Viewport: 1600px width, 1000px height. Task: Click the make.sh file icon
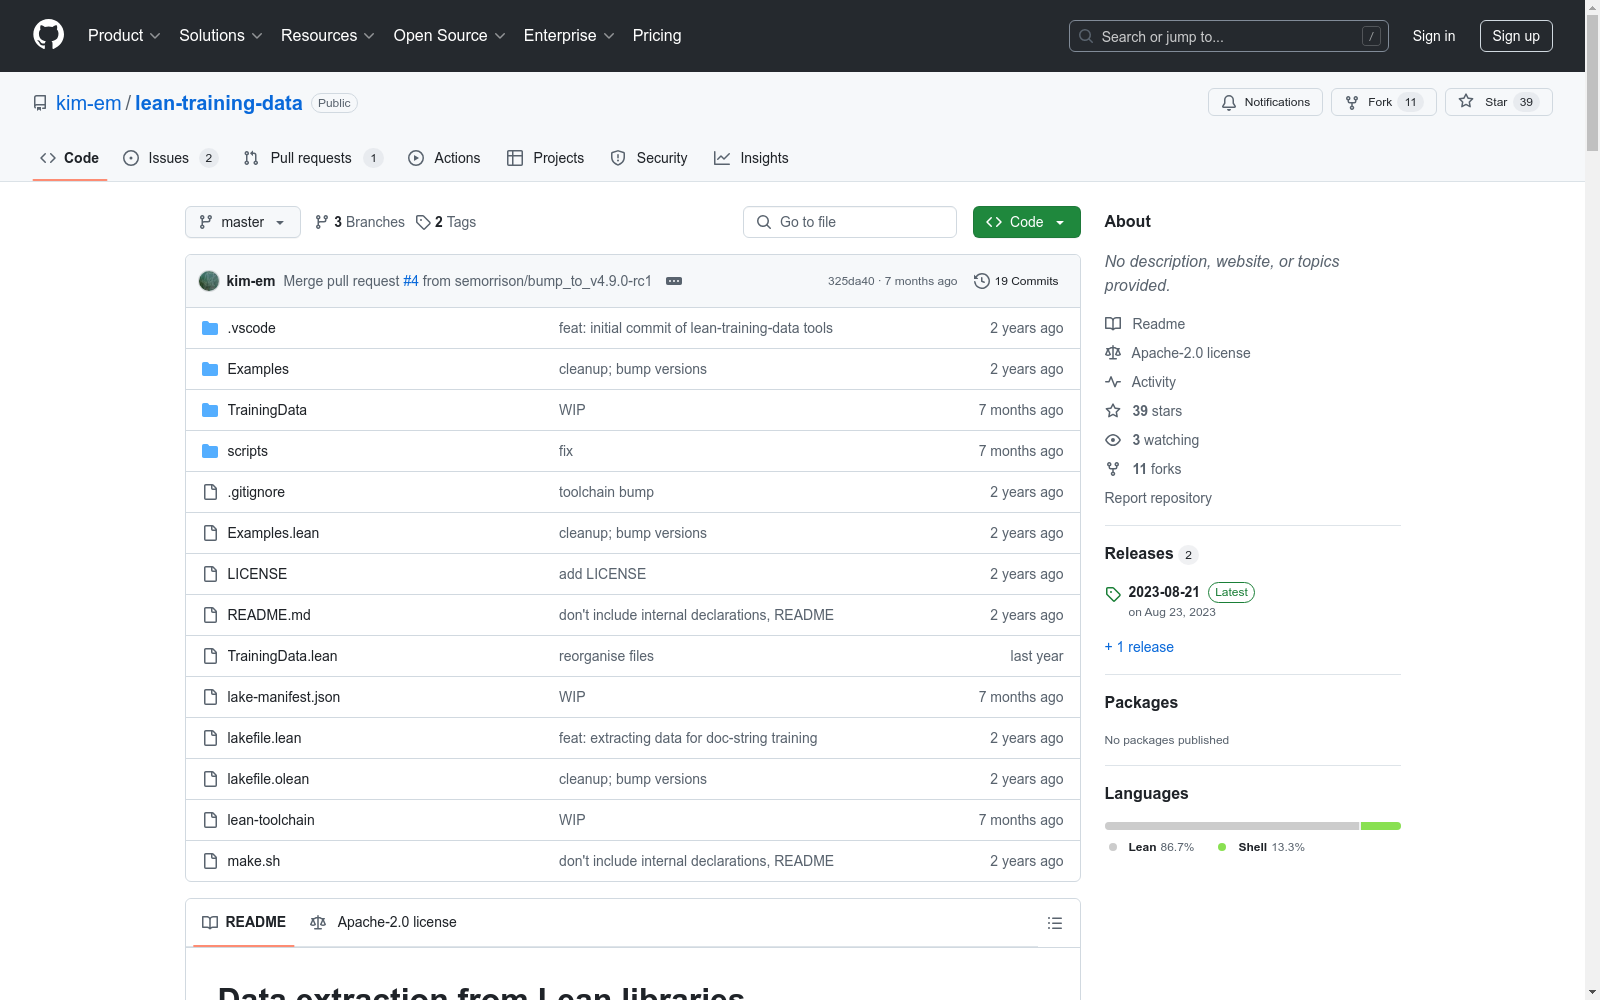210,861
